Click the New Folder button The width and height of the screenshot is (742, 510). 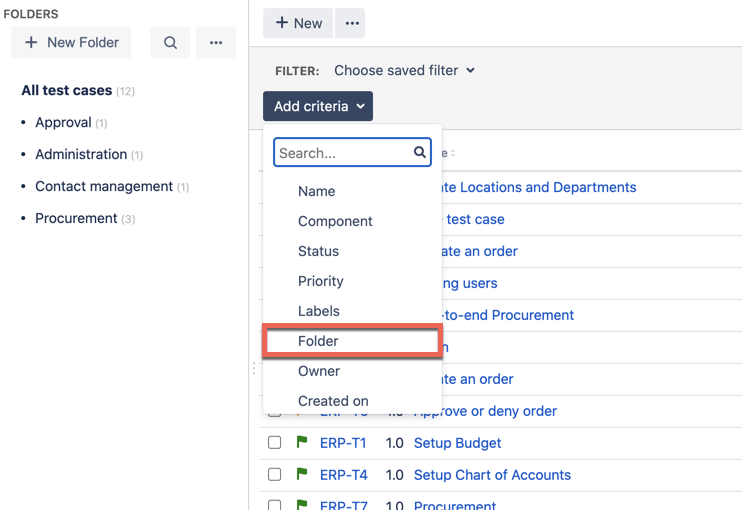click(72, 43)
